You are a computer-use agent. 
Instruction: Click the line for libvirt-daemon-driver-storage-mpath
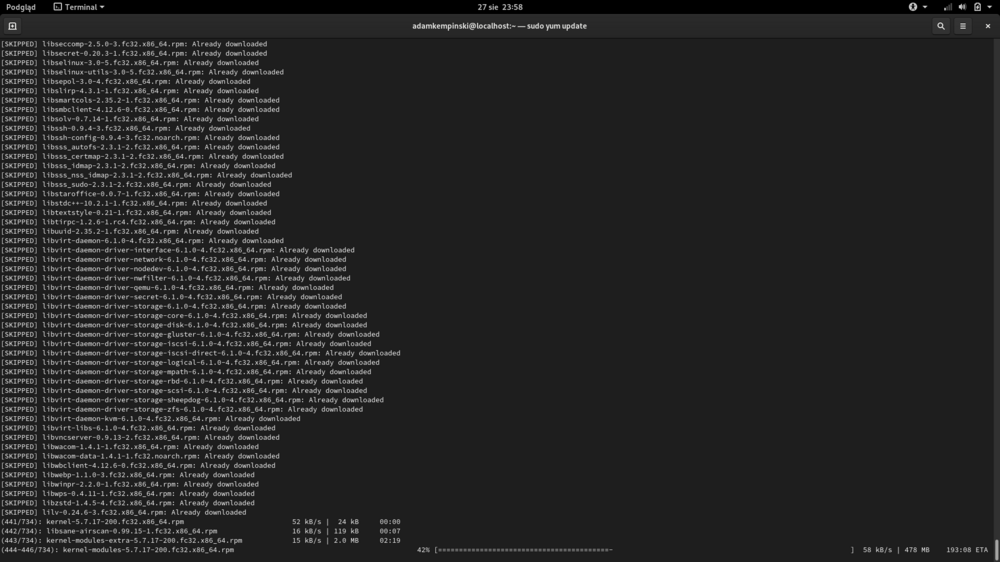point(186,372)
